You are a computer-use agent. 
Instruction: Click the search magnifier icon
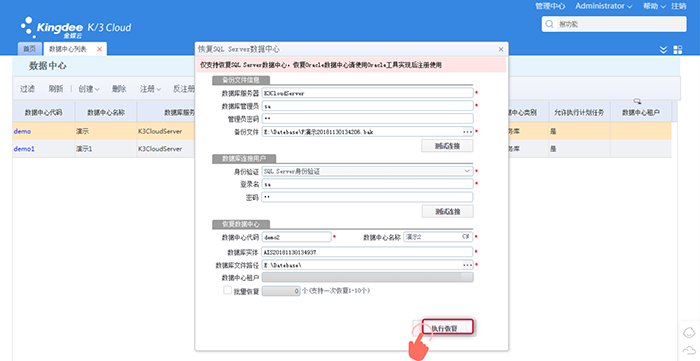(550, 24)
